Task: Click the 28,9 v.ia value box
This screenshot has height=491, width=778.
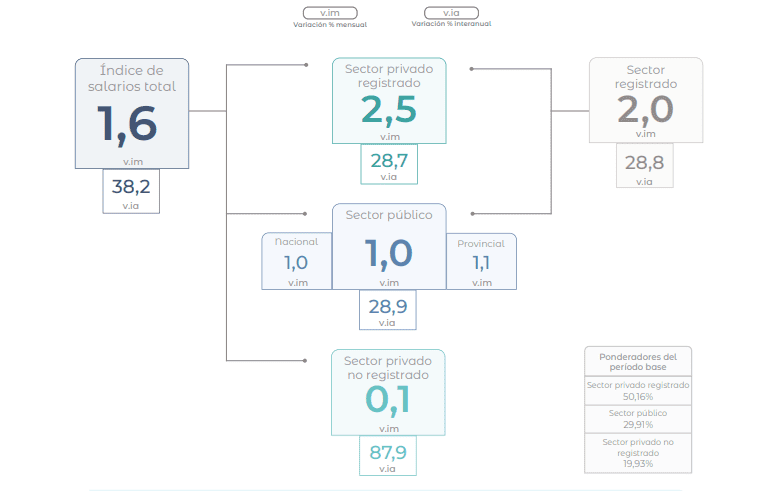Action: point(388,310)
